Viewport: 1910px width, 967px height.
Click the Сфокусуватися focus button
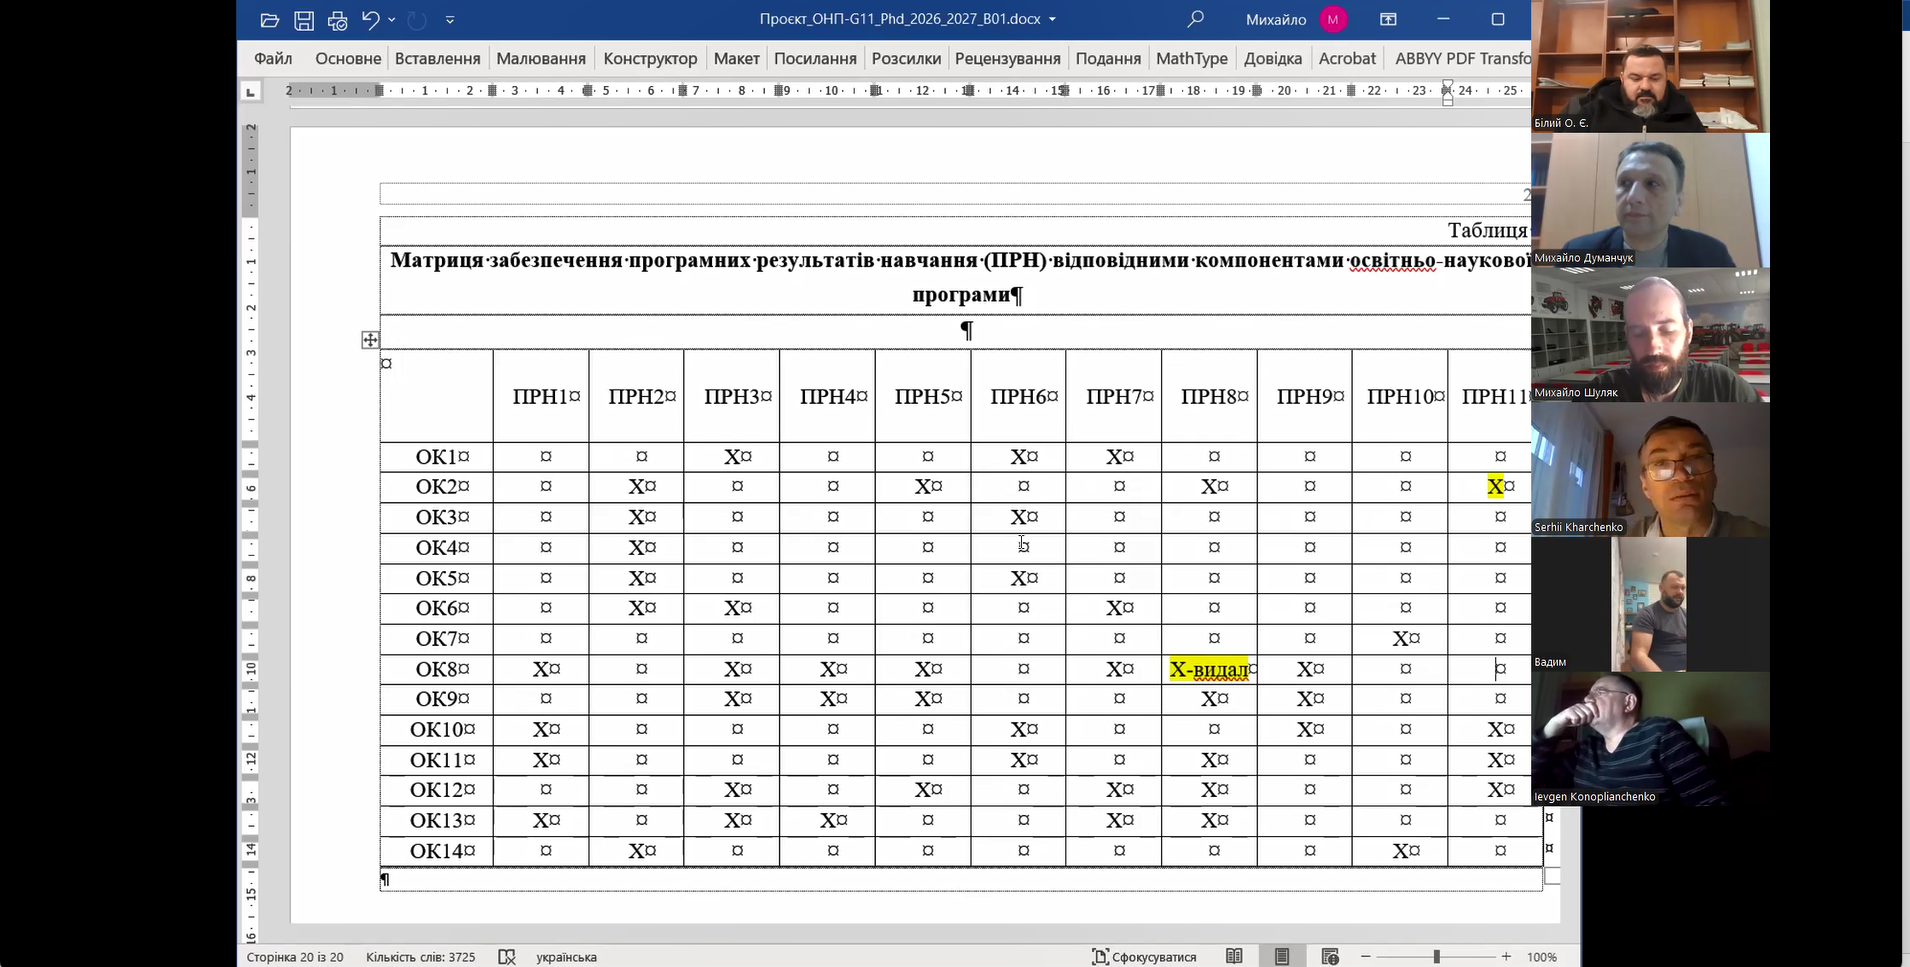point(1144,957)
